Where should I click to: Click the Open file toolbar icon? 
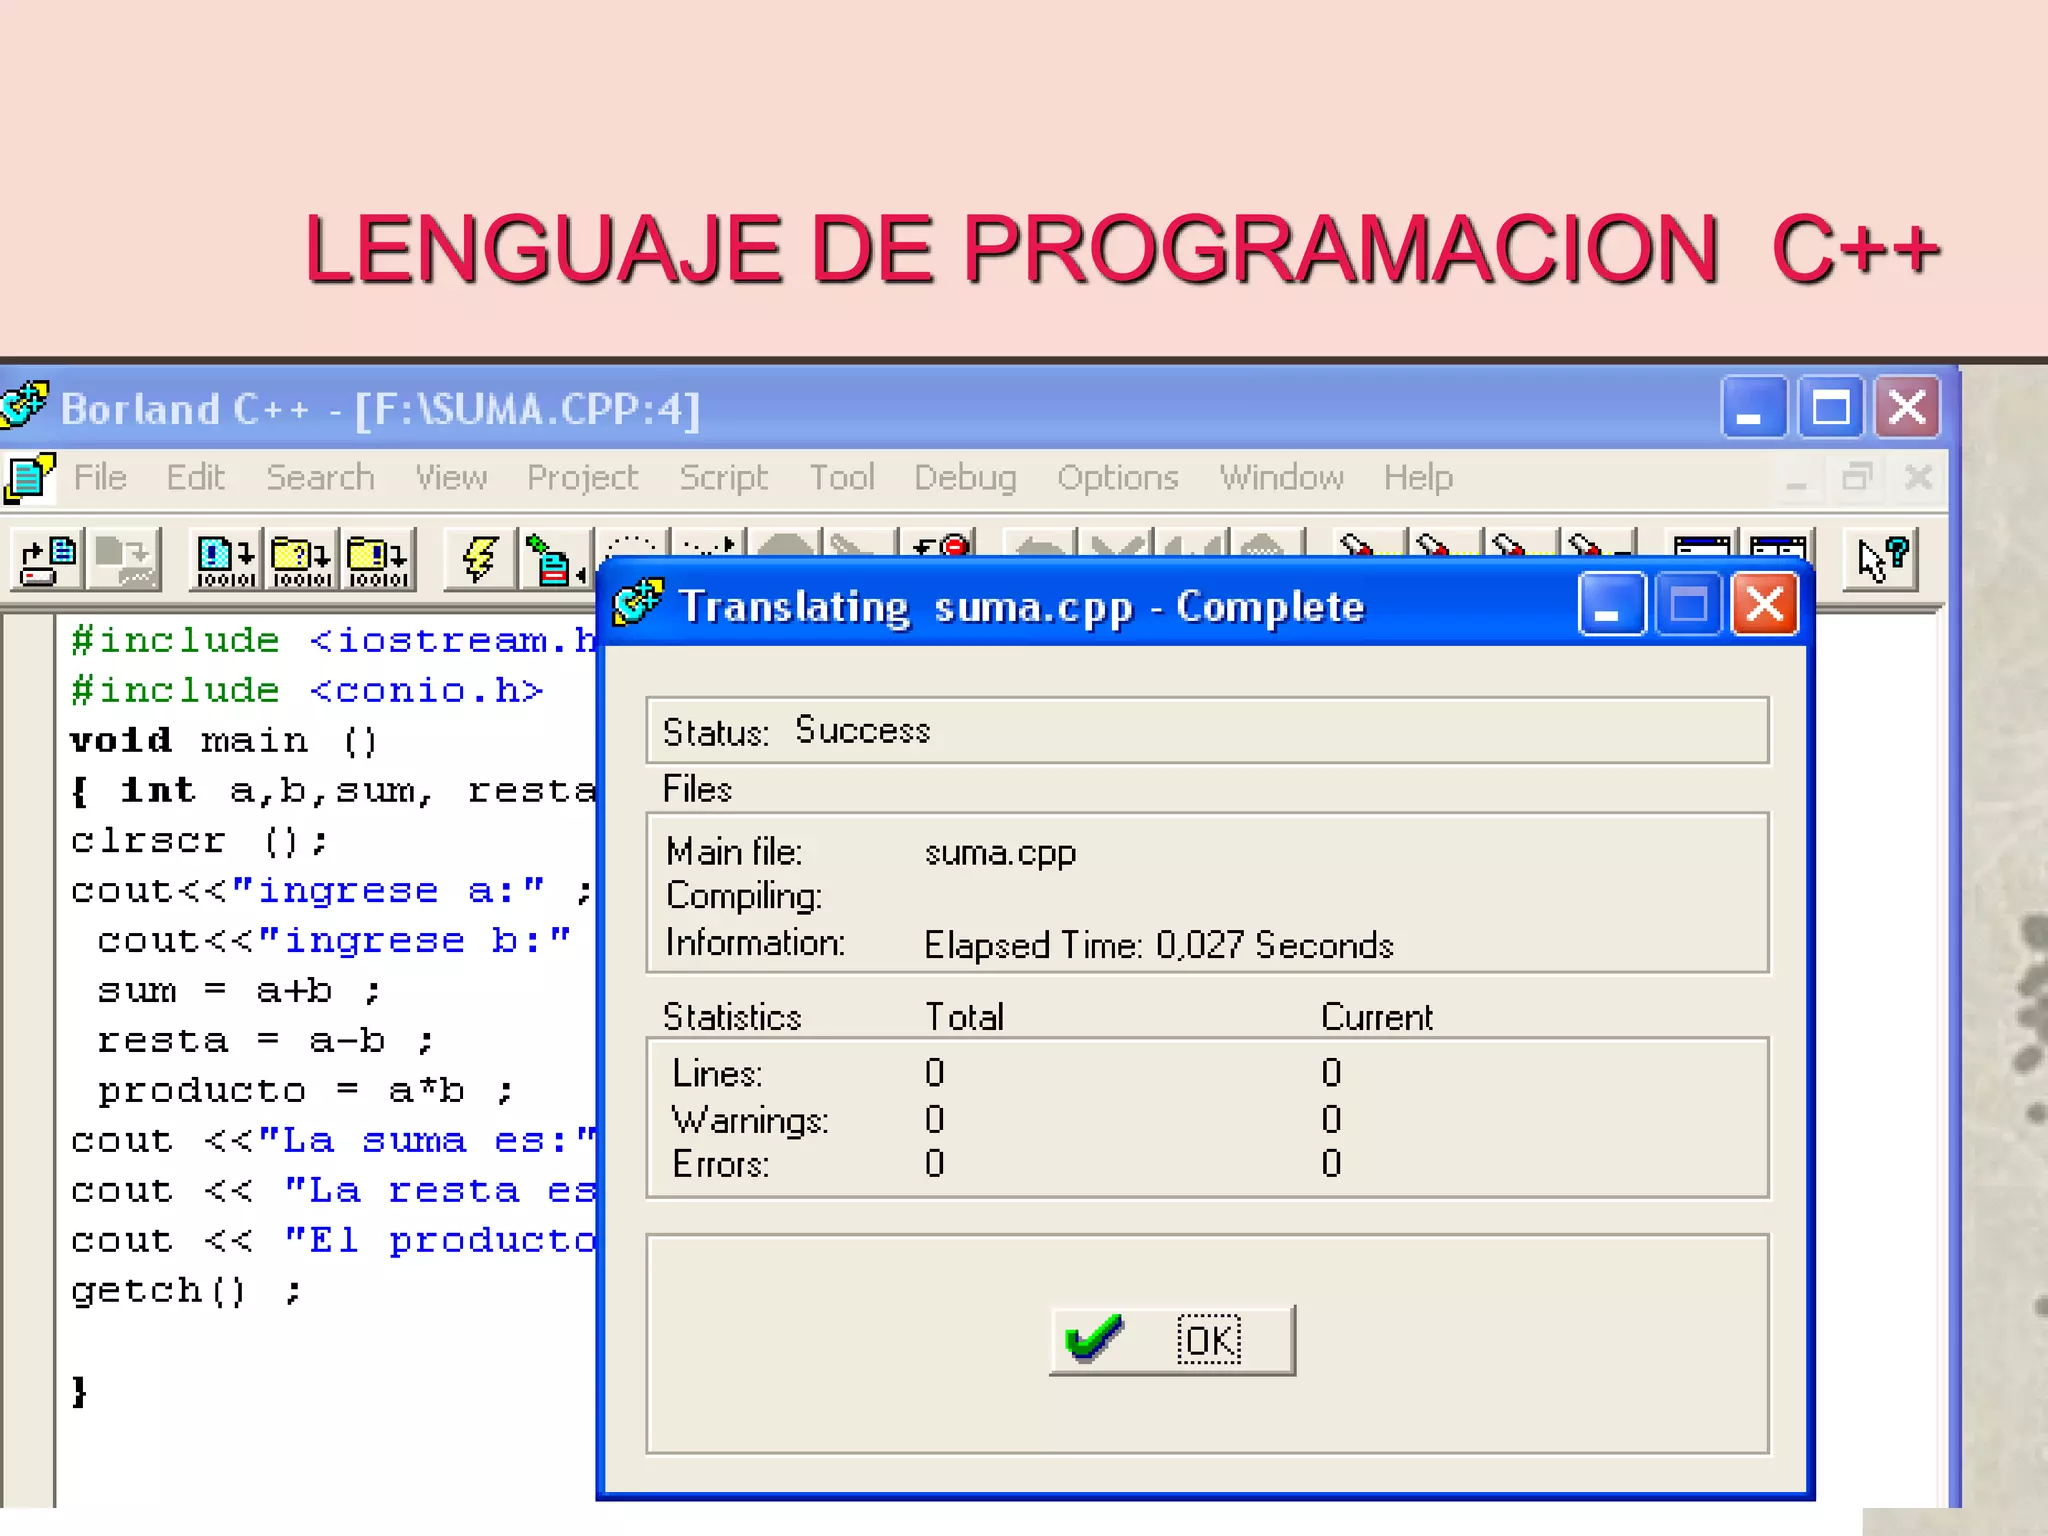click(x=48, y=560)
